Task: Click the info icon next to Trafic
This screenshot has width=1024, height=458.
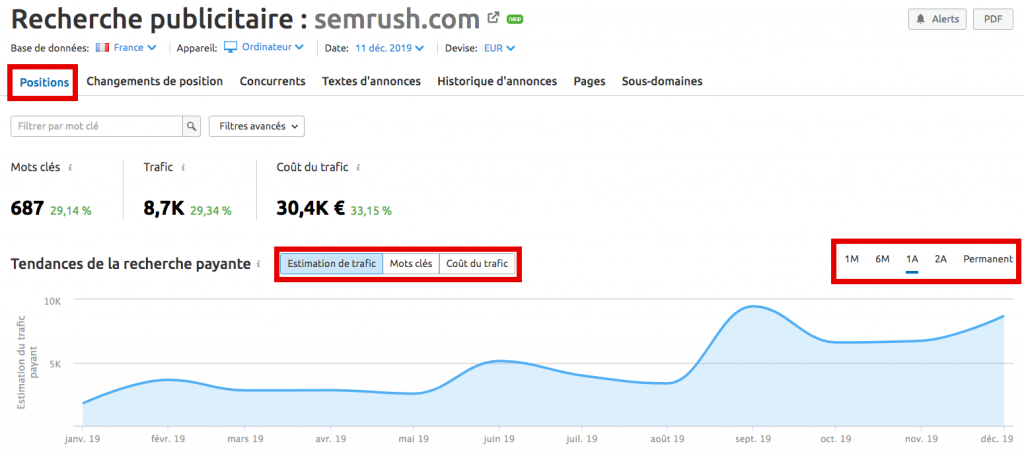Action: pos(184,168)
